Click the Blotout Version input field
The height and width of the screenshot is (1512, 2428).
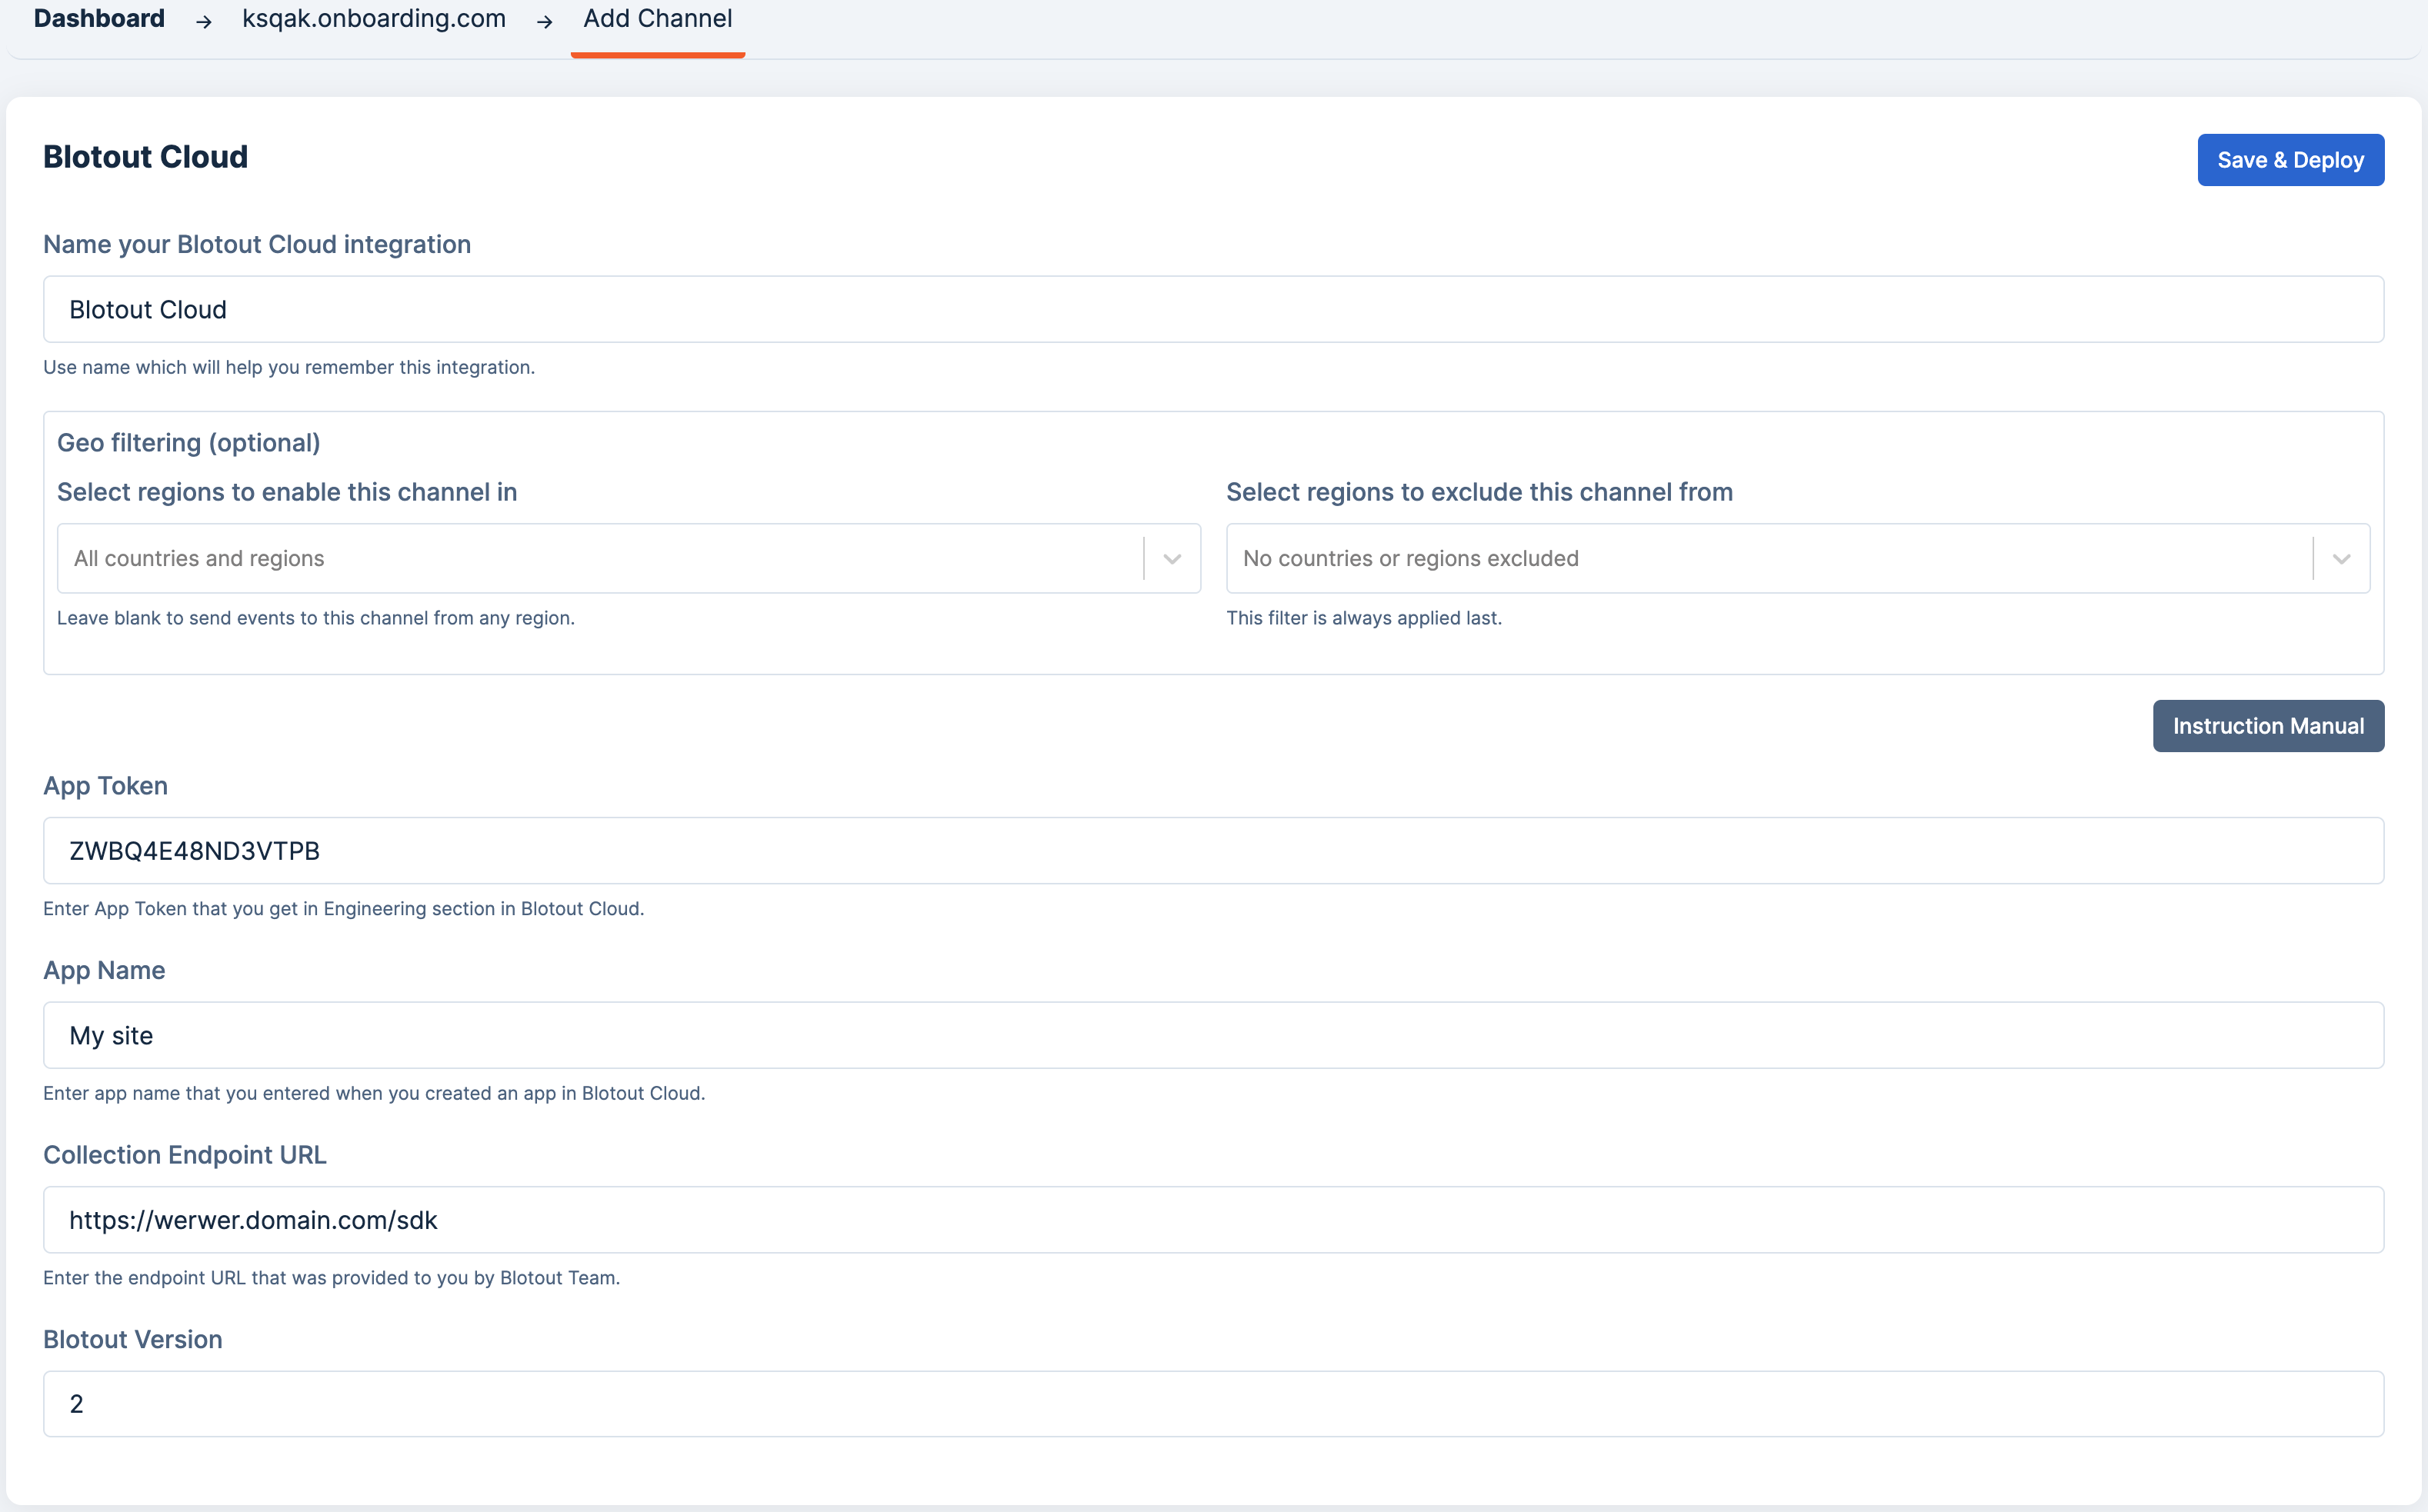coord(1212,1404)
